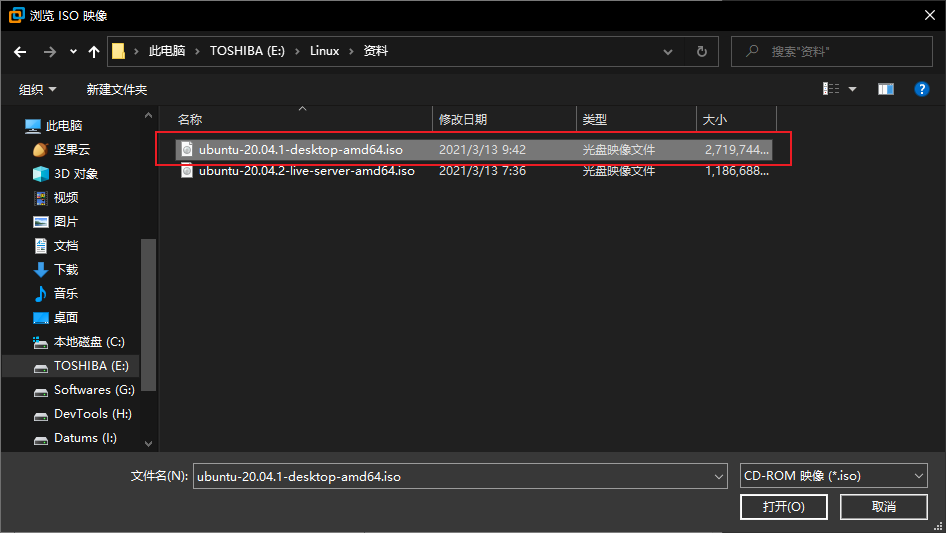
Task: Open 下载 folder in the sidebar
Action: point(56,270)
